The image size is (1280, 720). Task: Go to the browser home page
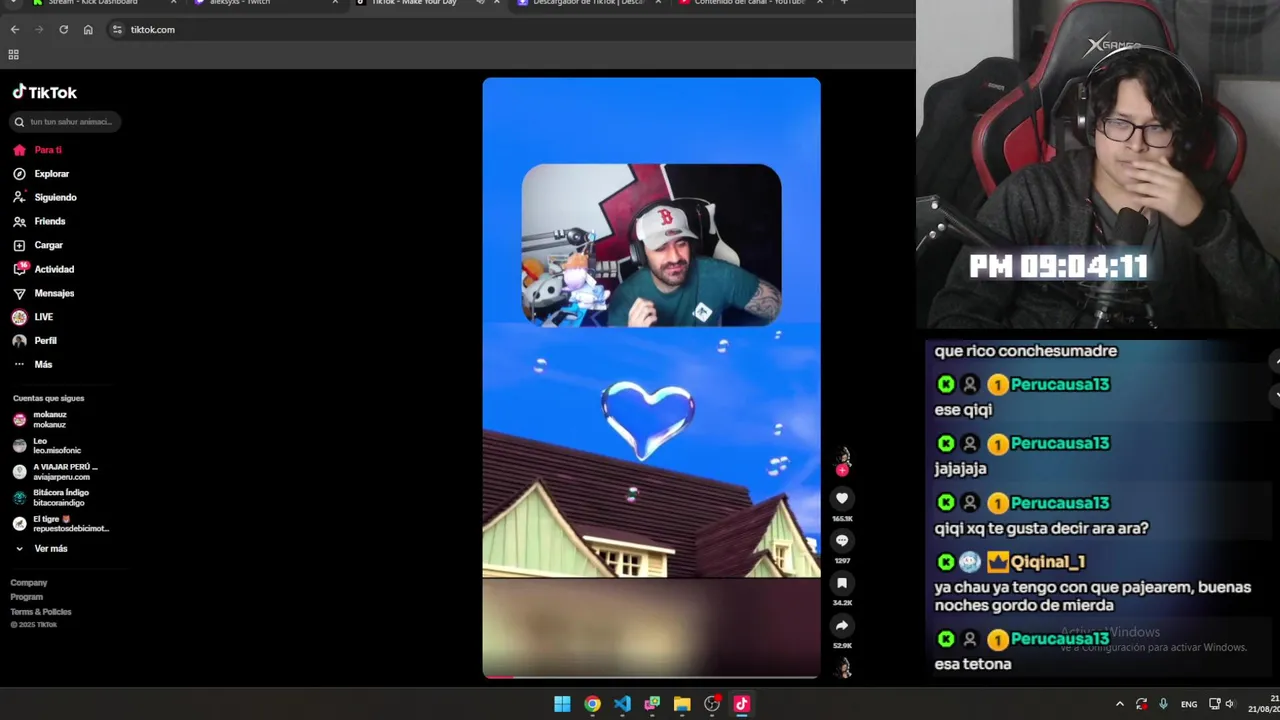click(x=88, y=30)
